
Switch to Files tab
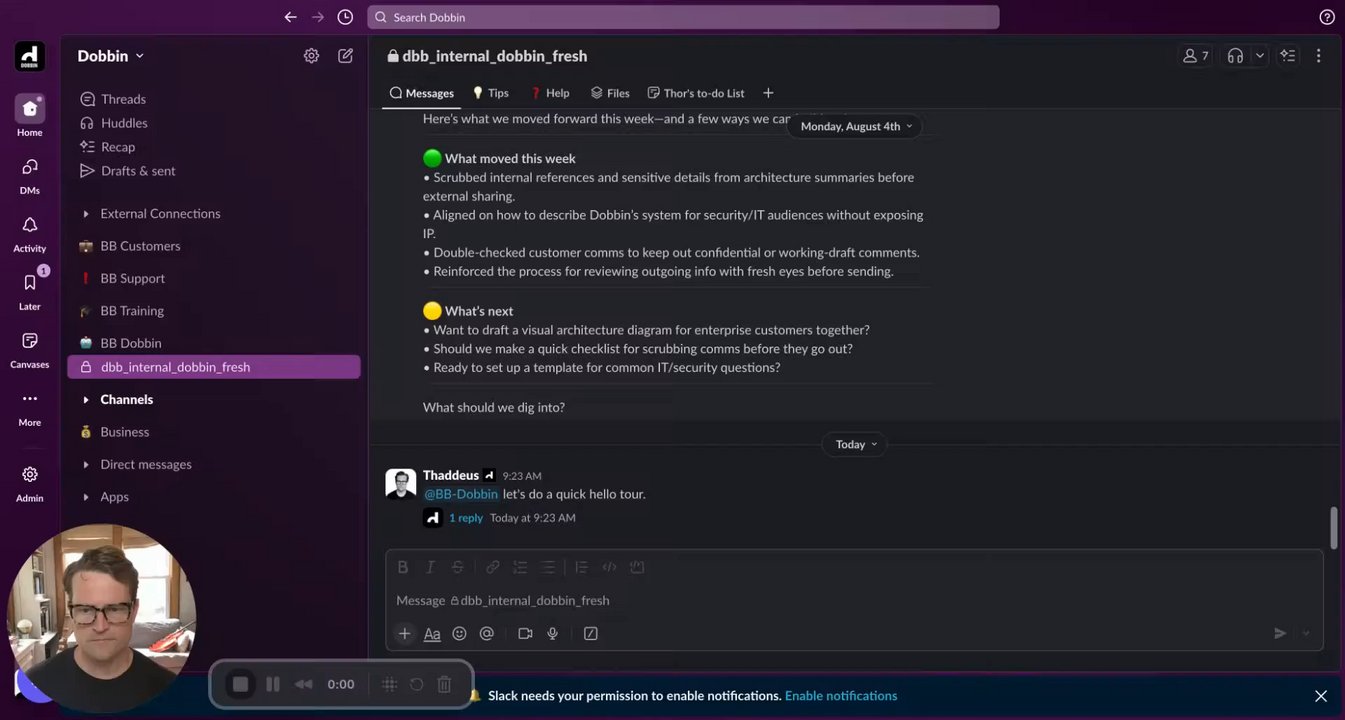[x=610, y=93]
